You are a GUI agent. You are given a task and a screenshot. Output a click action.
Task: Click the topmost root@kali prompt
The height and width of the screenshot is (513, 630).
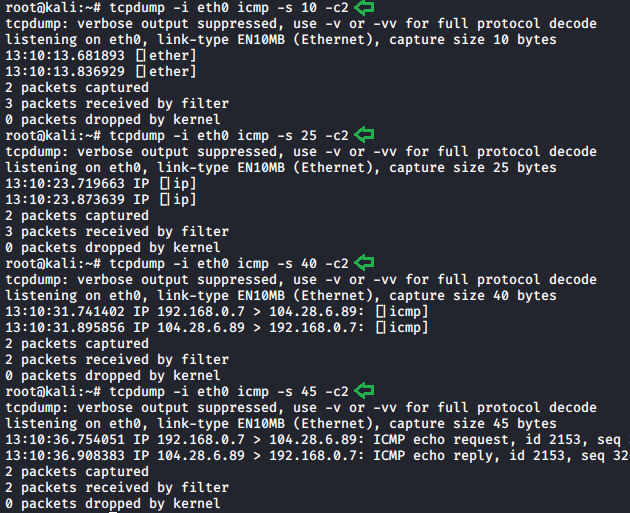click(x=48, y=8)
